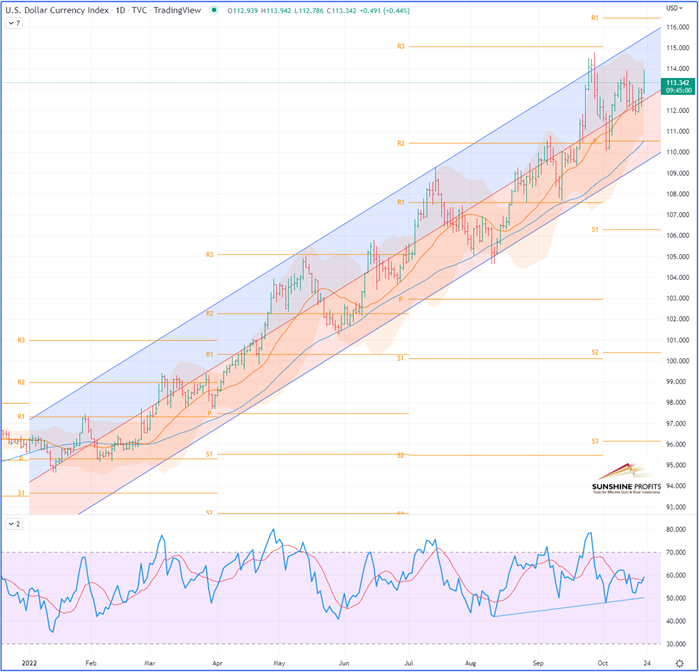Click the topmost R1 pivot label
This screenshot has width=699, height=672.
594,18
